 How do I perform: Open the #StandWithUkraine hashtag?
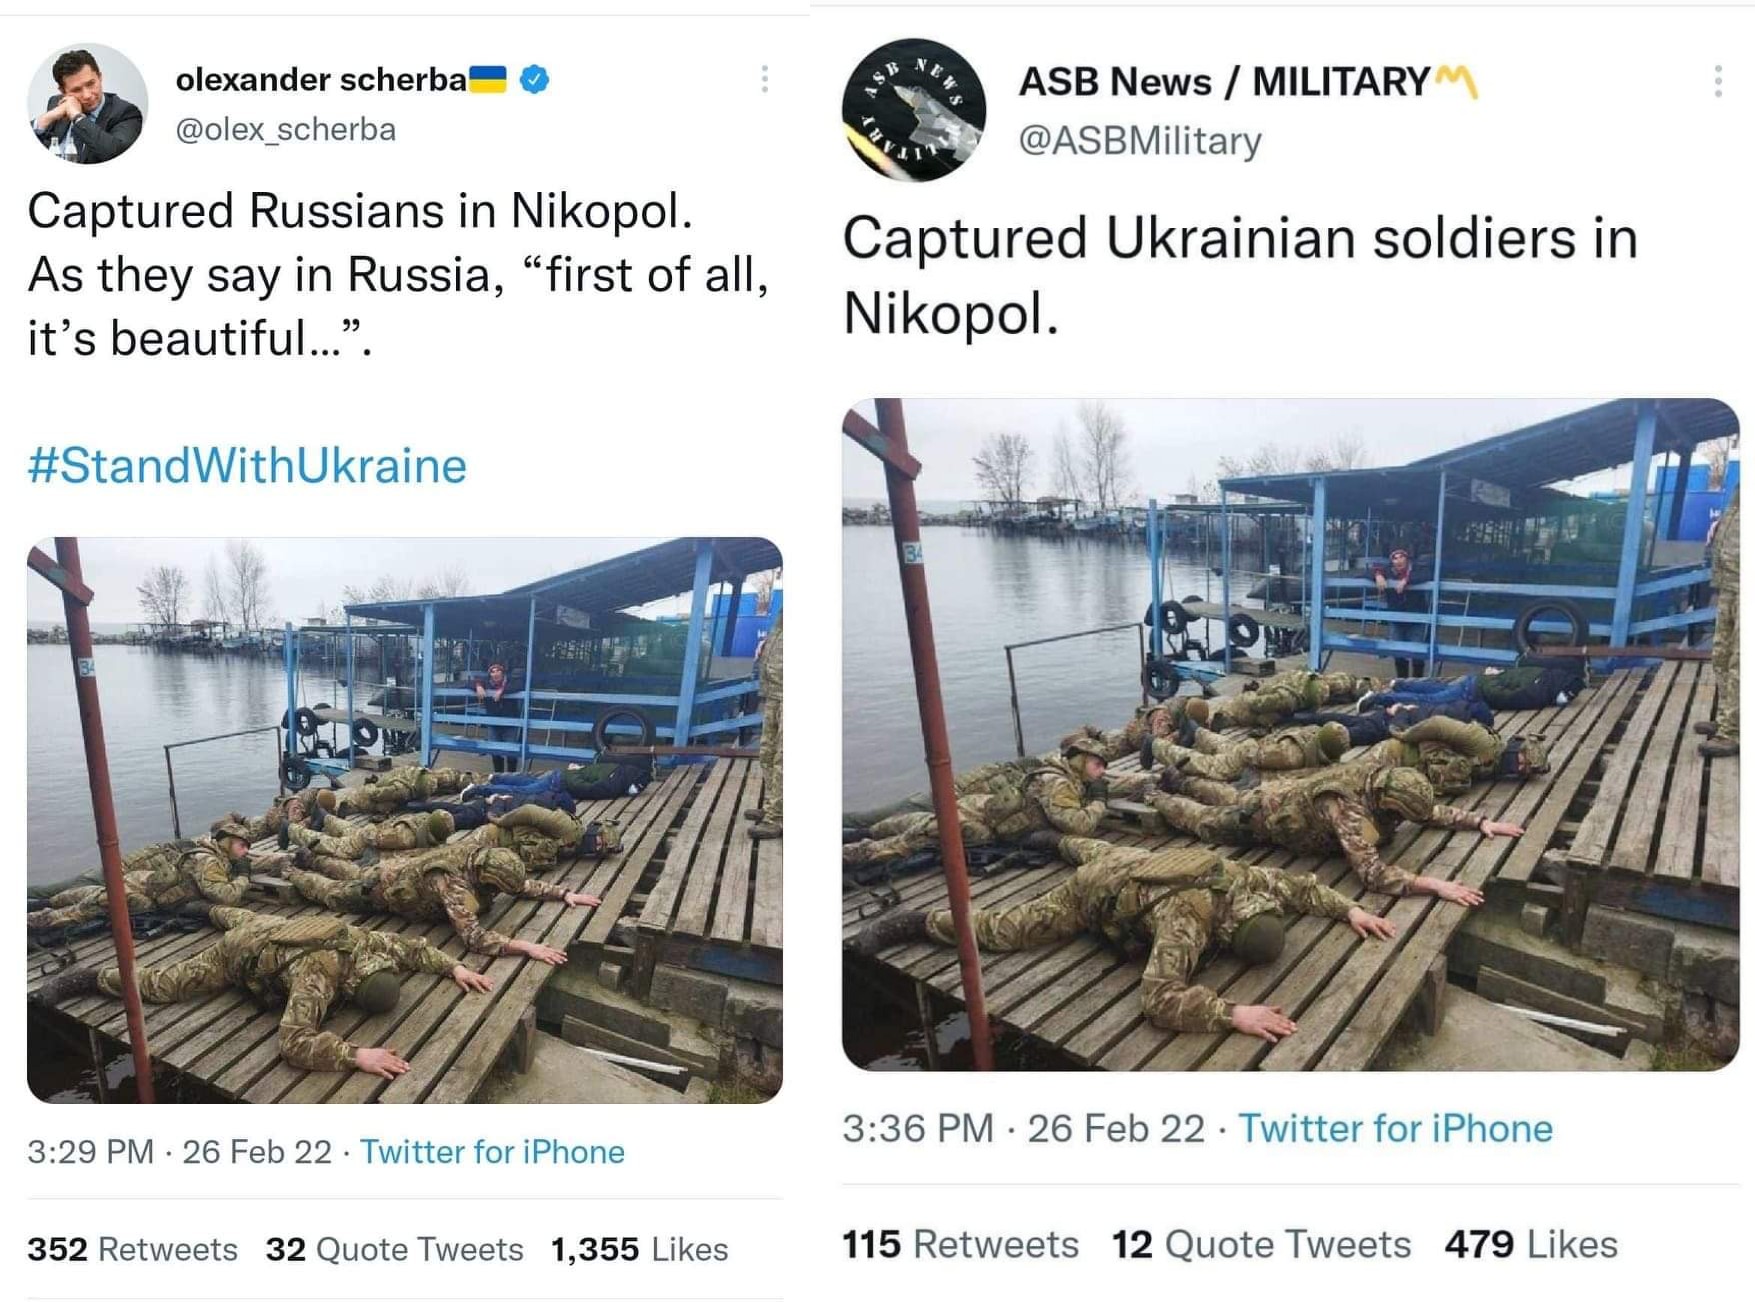pyautogui.click(x=247, y=466)
